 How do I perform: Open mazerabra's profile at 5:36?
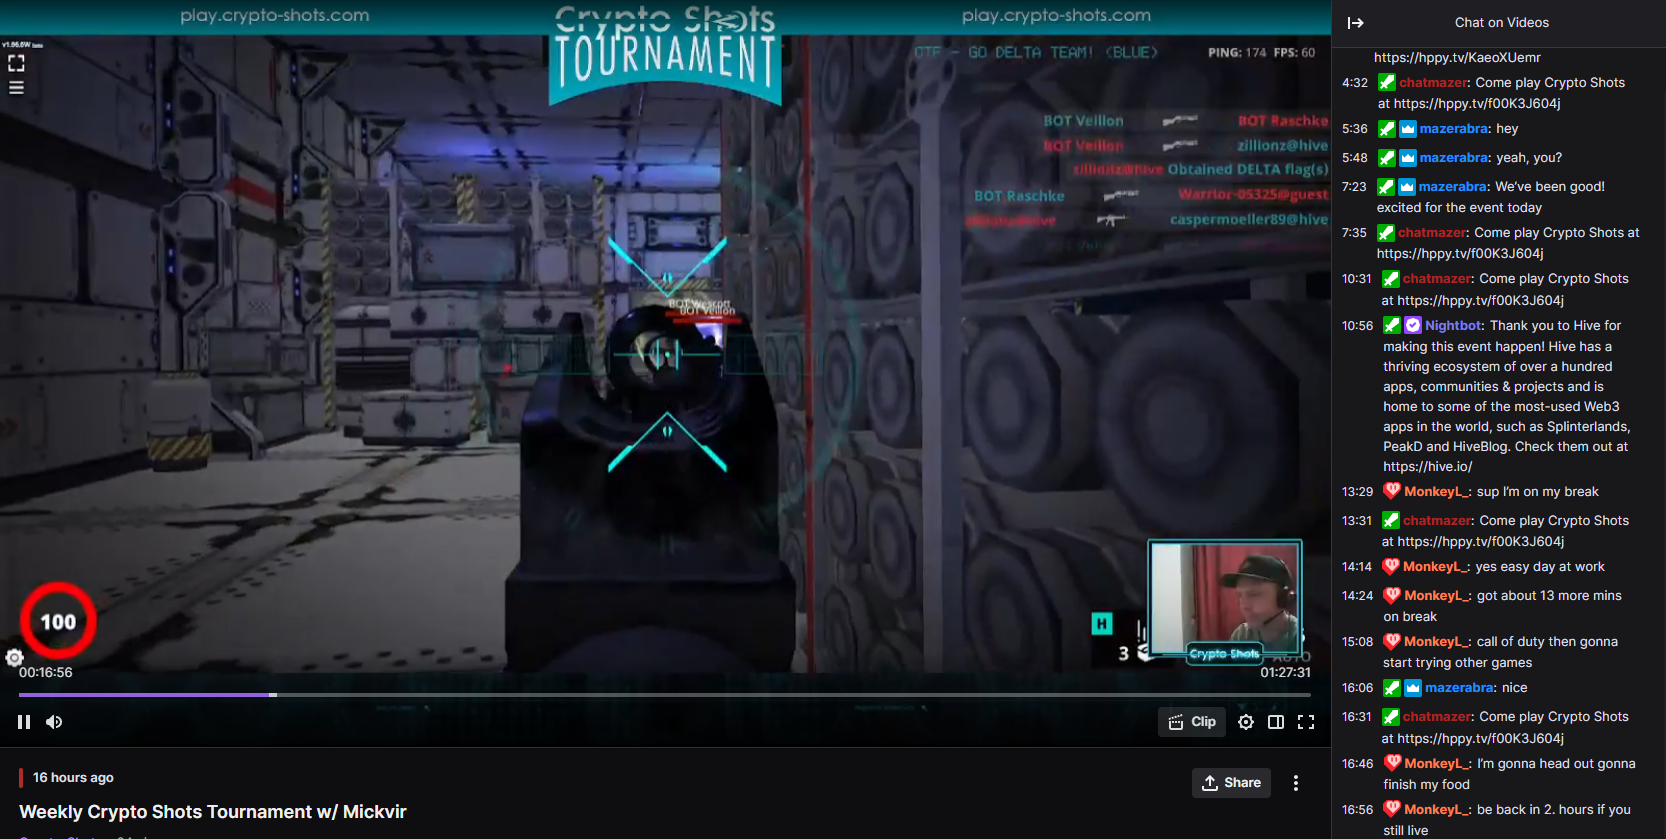1455,129
